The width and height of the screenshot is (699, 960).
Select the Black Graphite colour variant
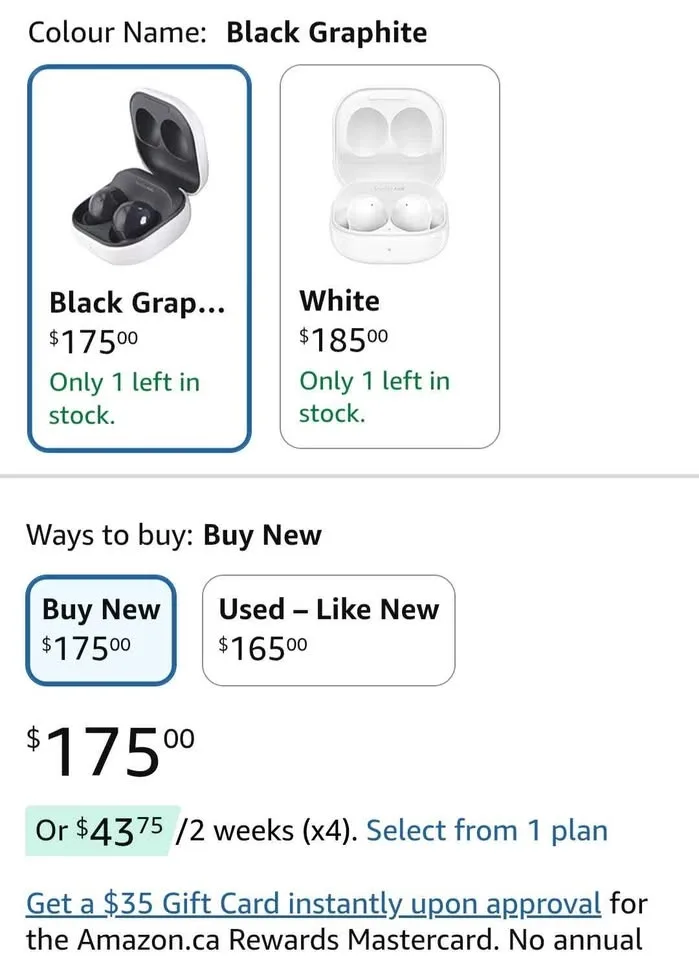pos(140,250)
